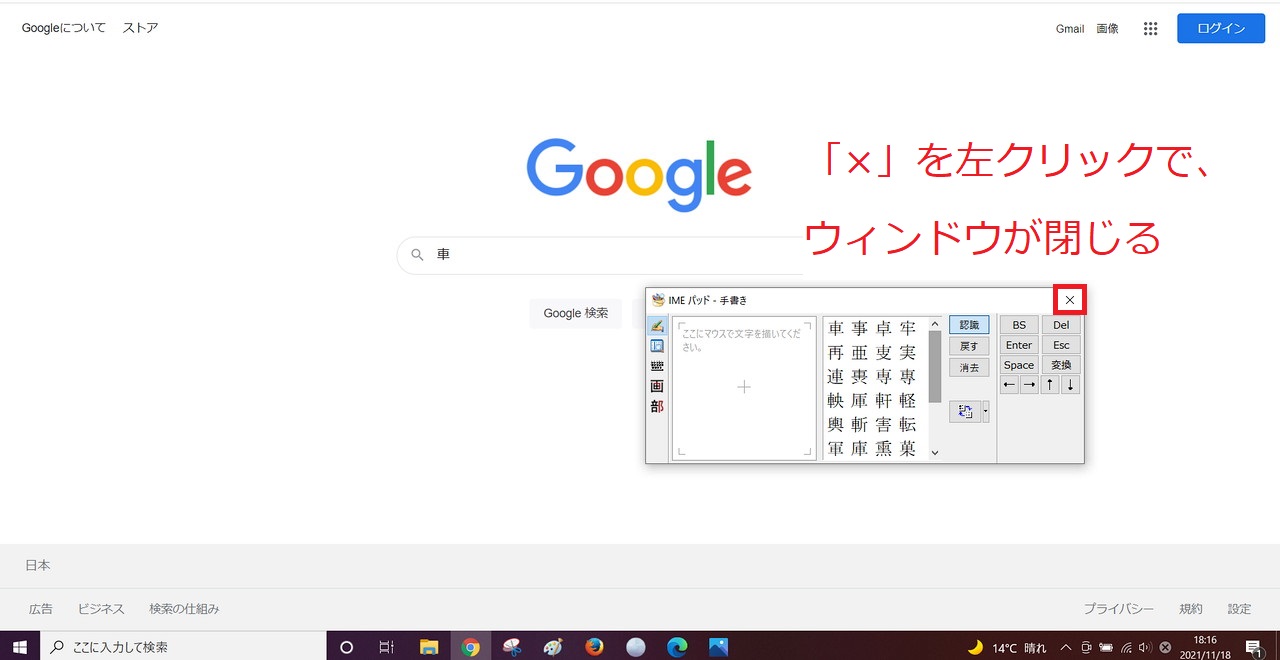Click the left arrow key in IME Pad
The height and width of the screenshot is (660, 1280).
tap(1009, 385)
